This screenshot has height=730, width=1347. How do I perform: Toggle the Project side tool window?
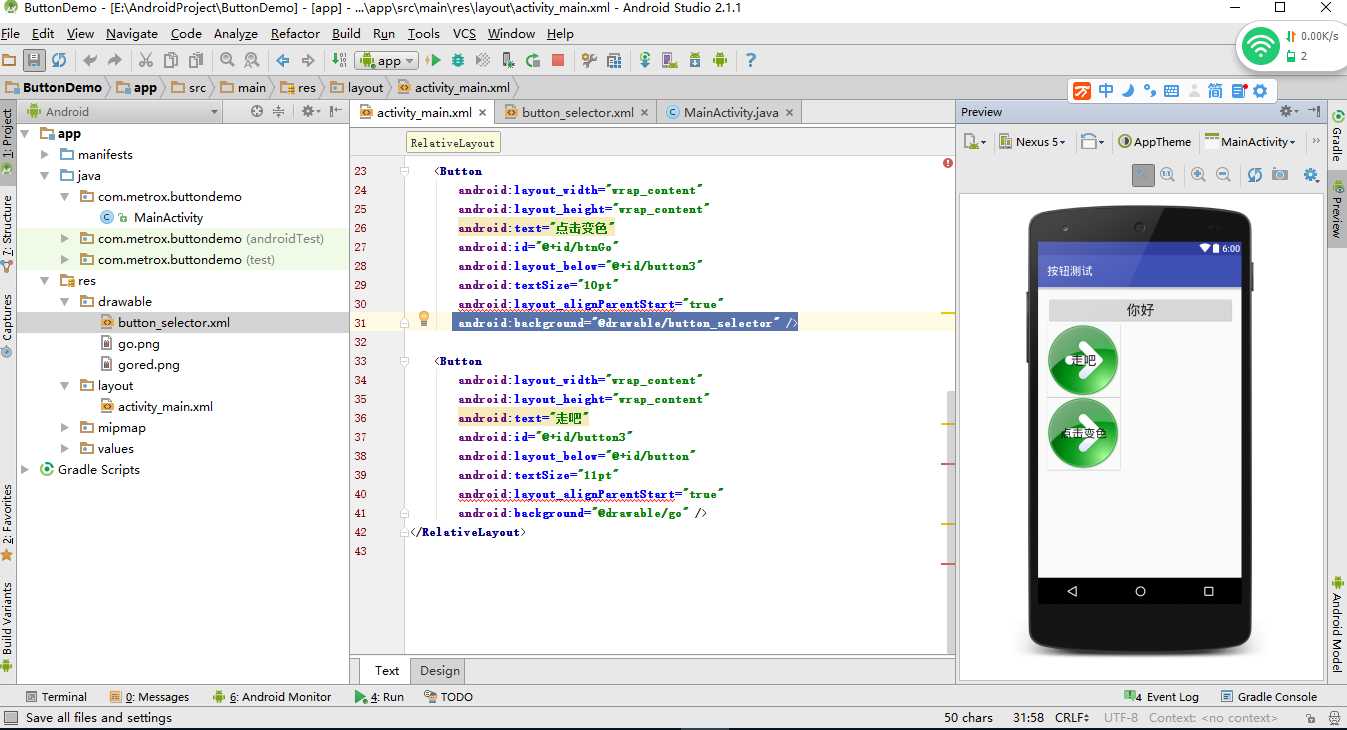(x=8, y=141)
